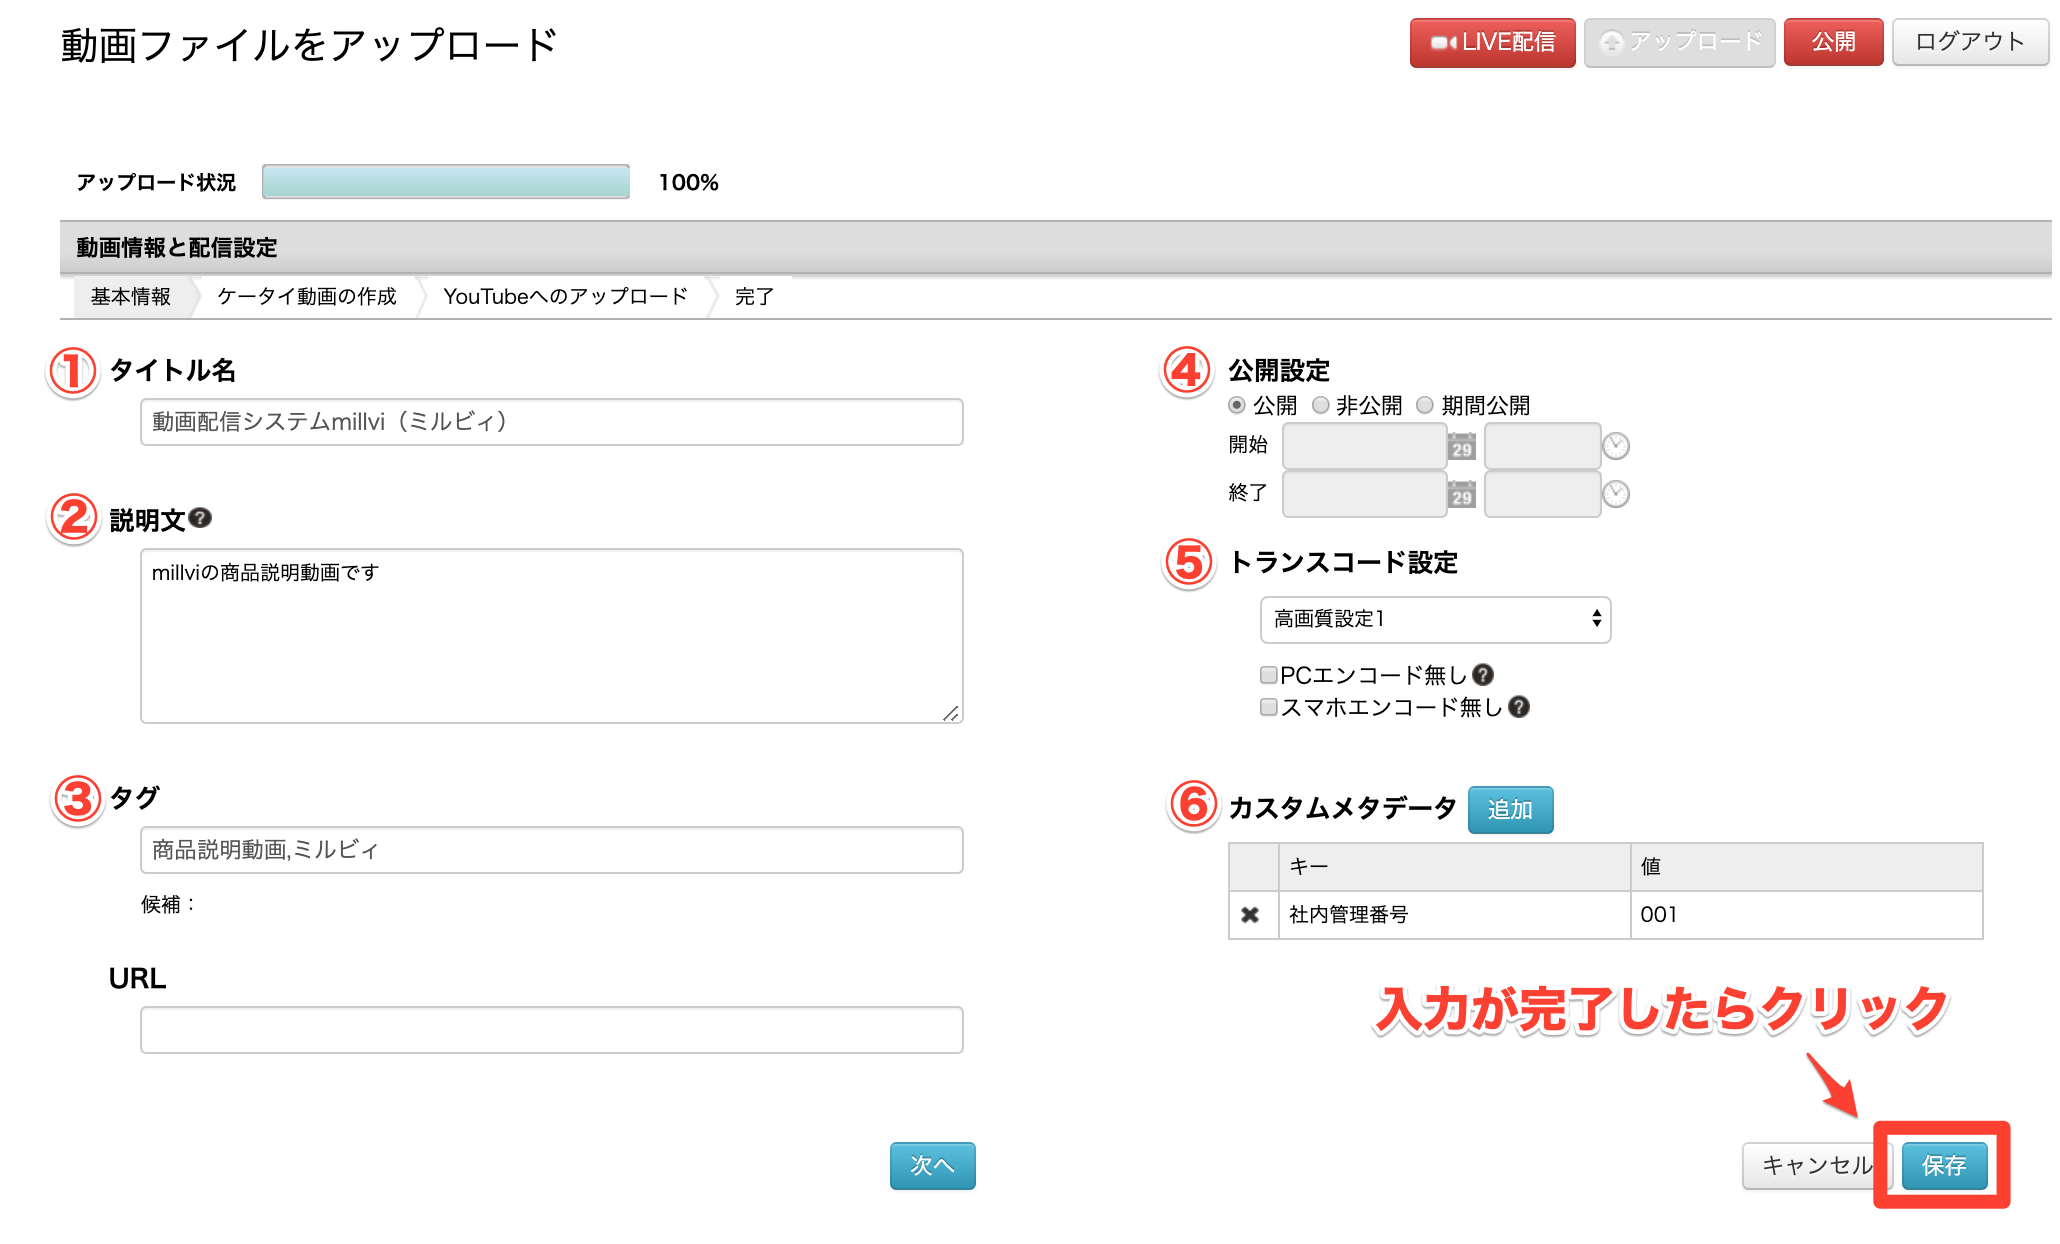Open the 高画質設定1 transcode dropdown
This screenshot has width=2060, height=1244.
coord(1435,619)
